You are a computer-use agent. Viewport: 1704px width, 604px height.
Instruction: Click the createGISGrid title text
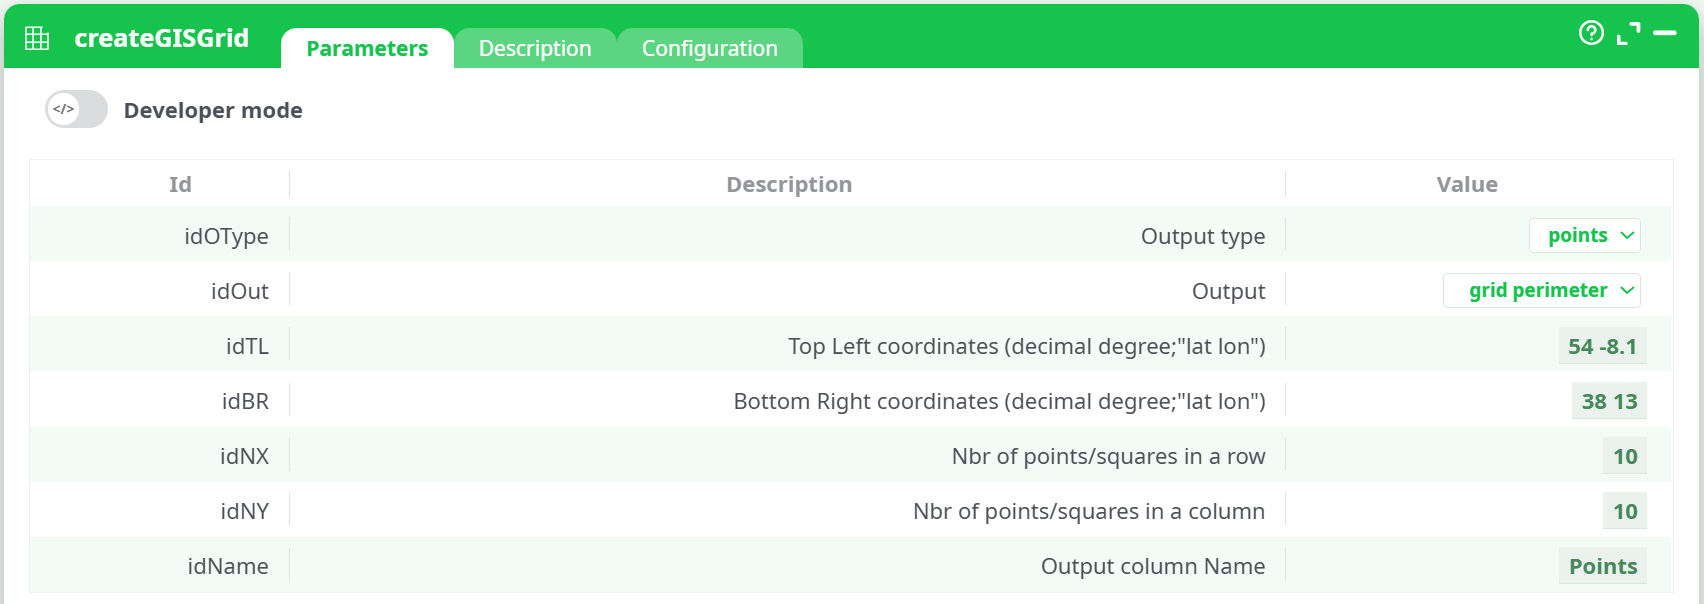[161, 38]
